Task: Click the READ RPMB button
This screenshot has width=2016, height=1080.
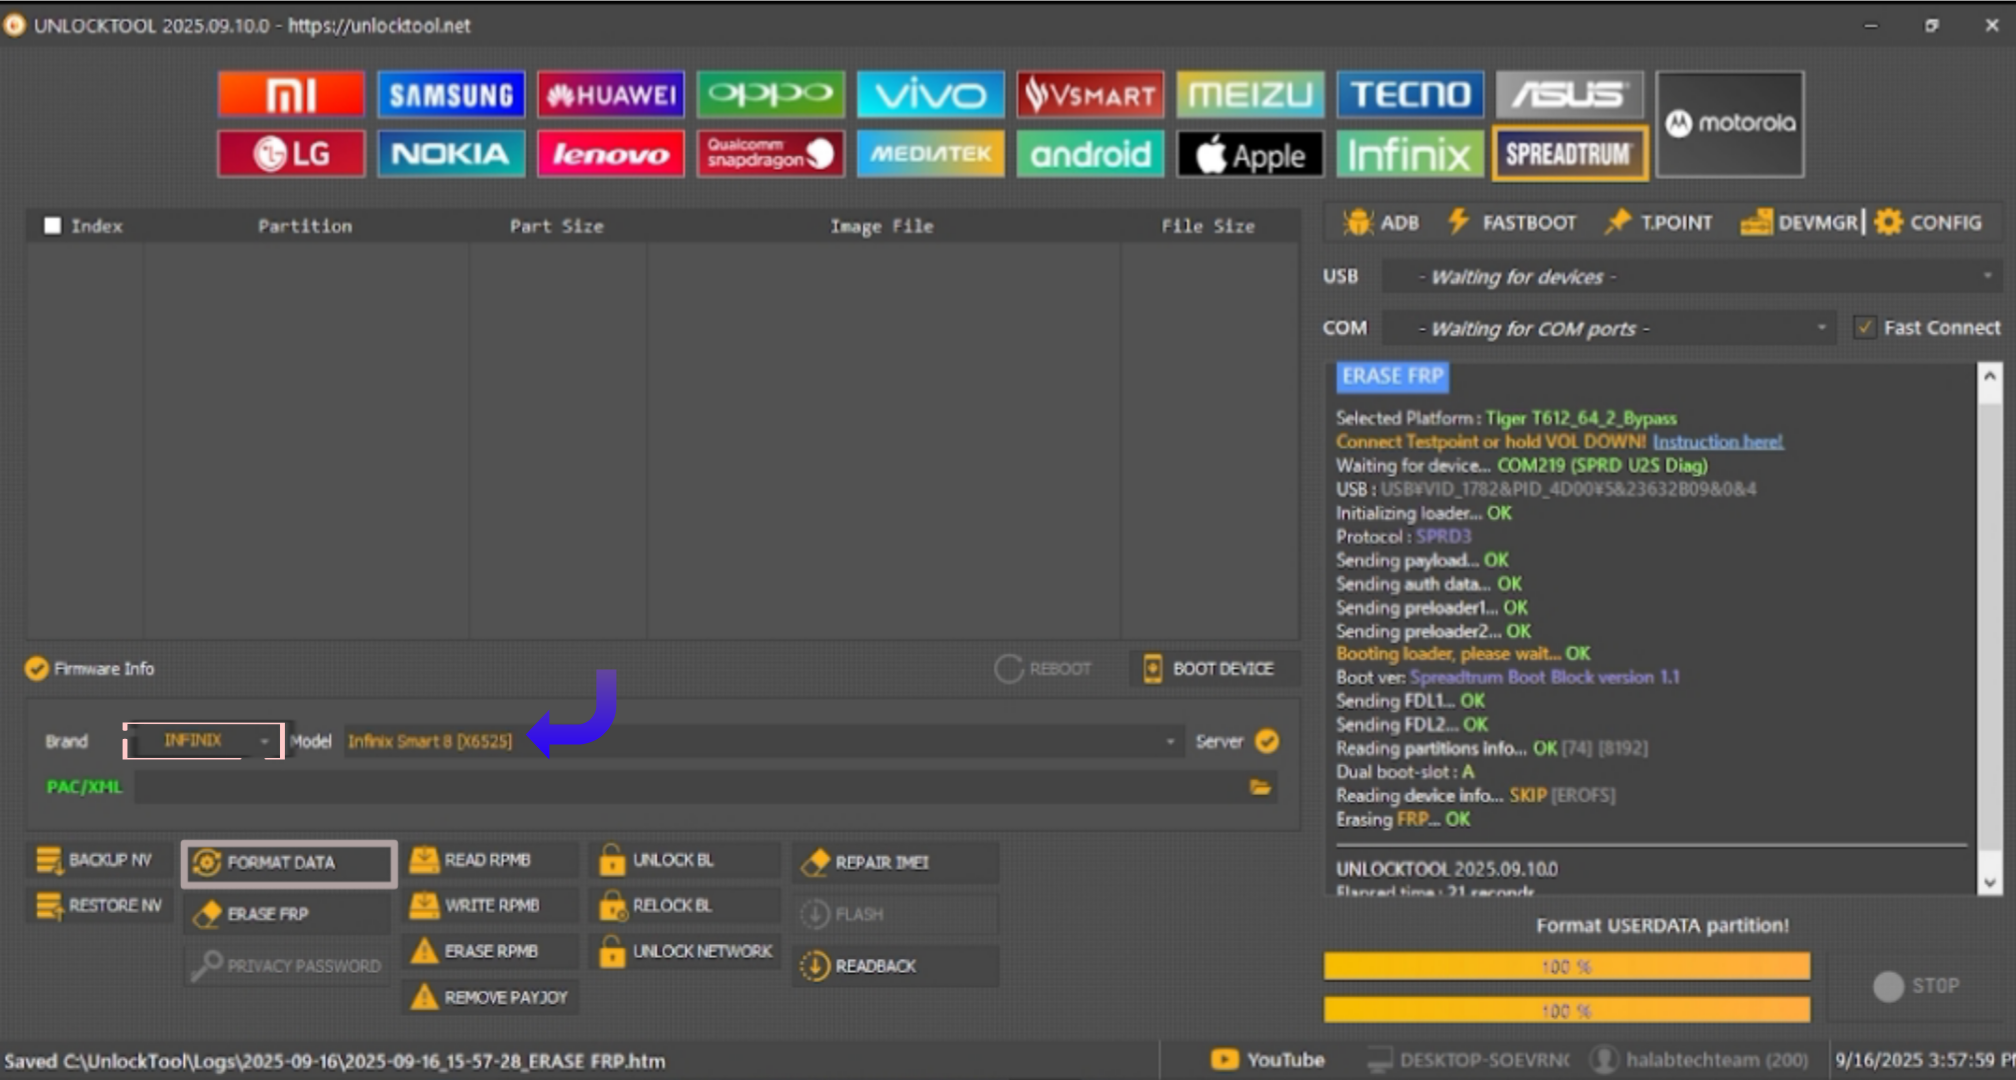Action: point(490,860)
